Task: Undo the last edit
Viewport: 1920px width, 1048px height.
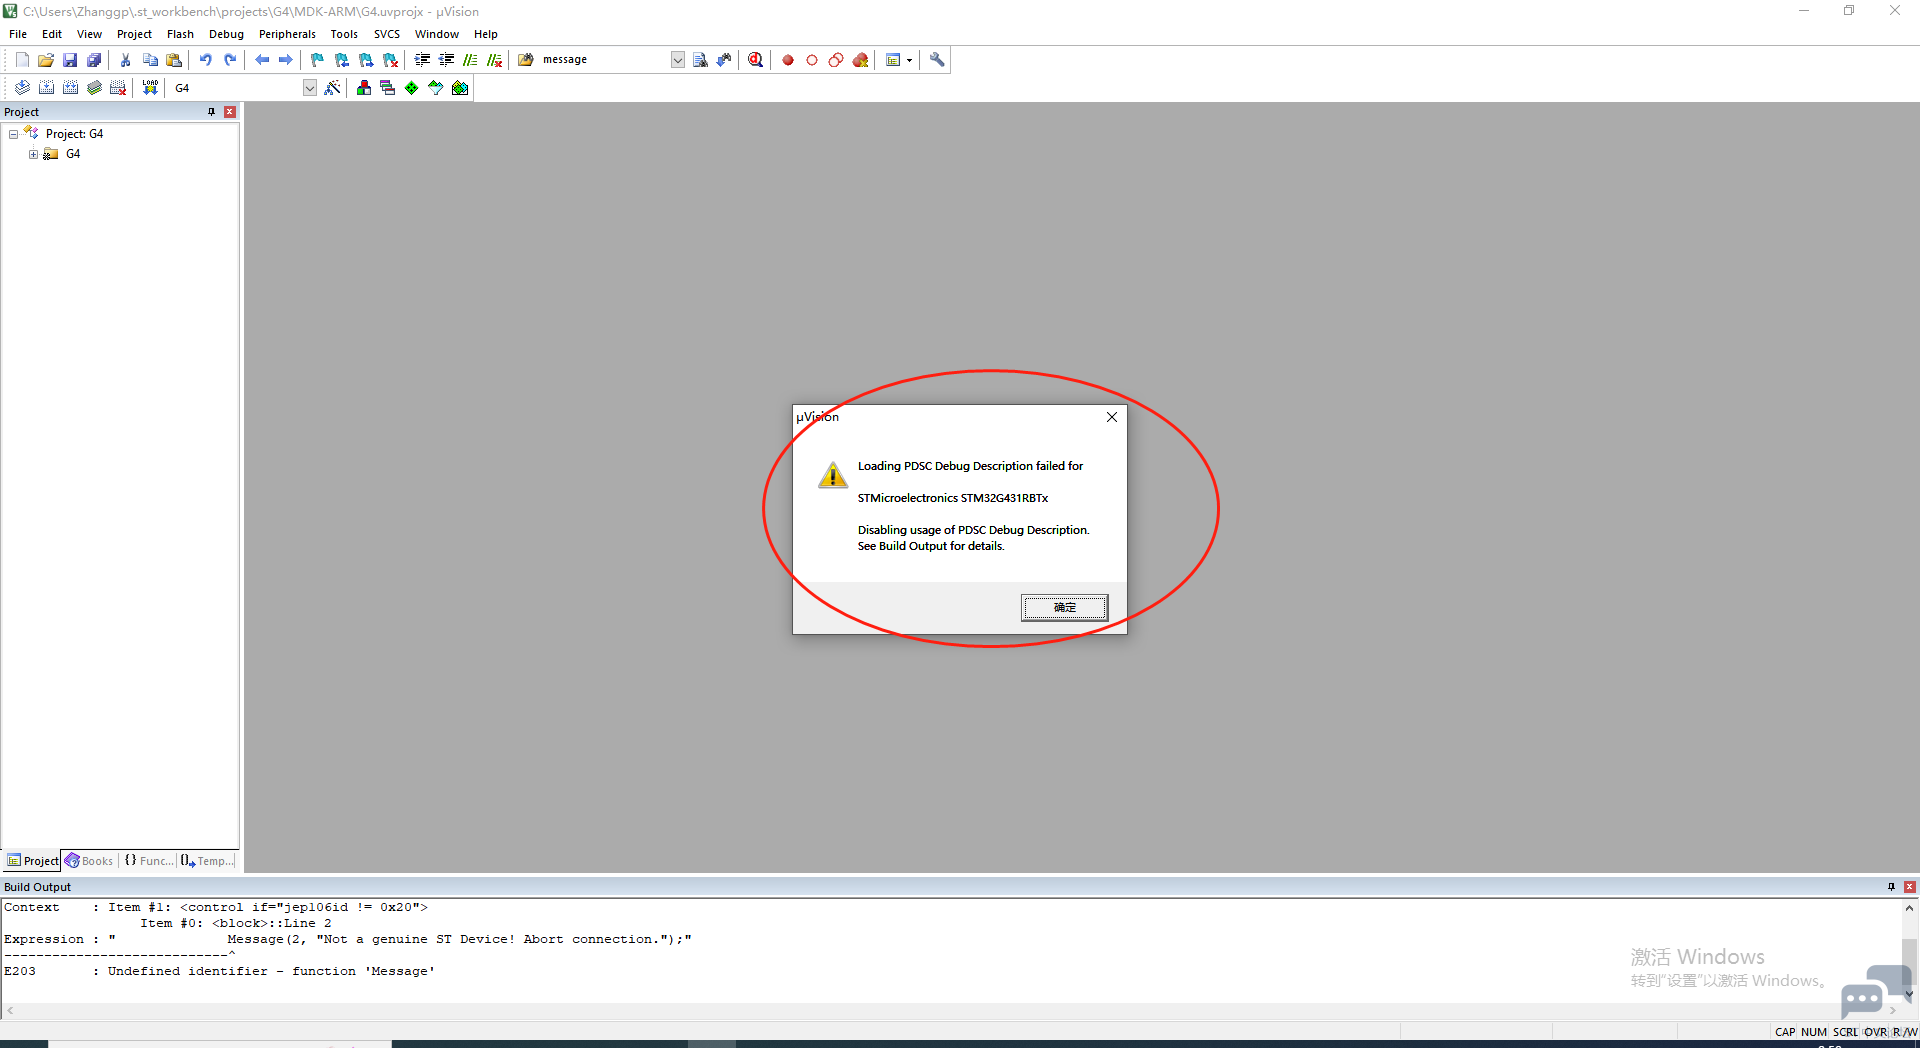Action: (206, 60)
